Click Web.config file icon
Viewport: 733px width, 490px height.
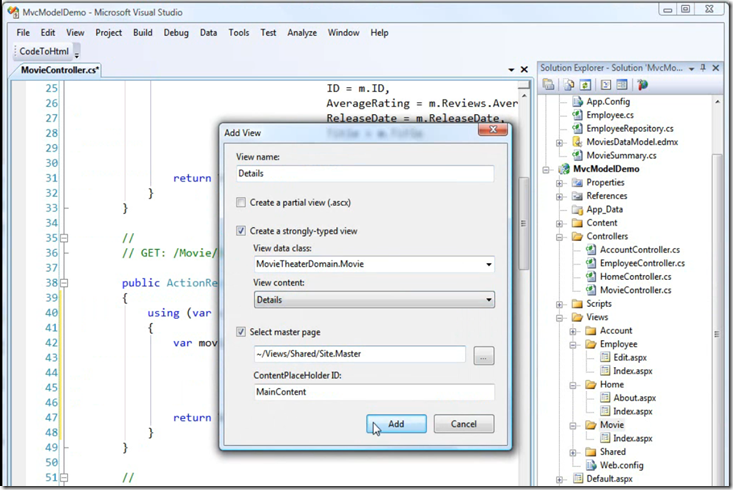coord(591,465)
